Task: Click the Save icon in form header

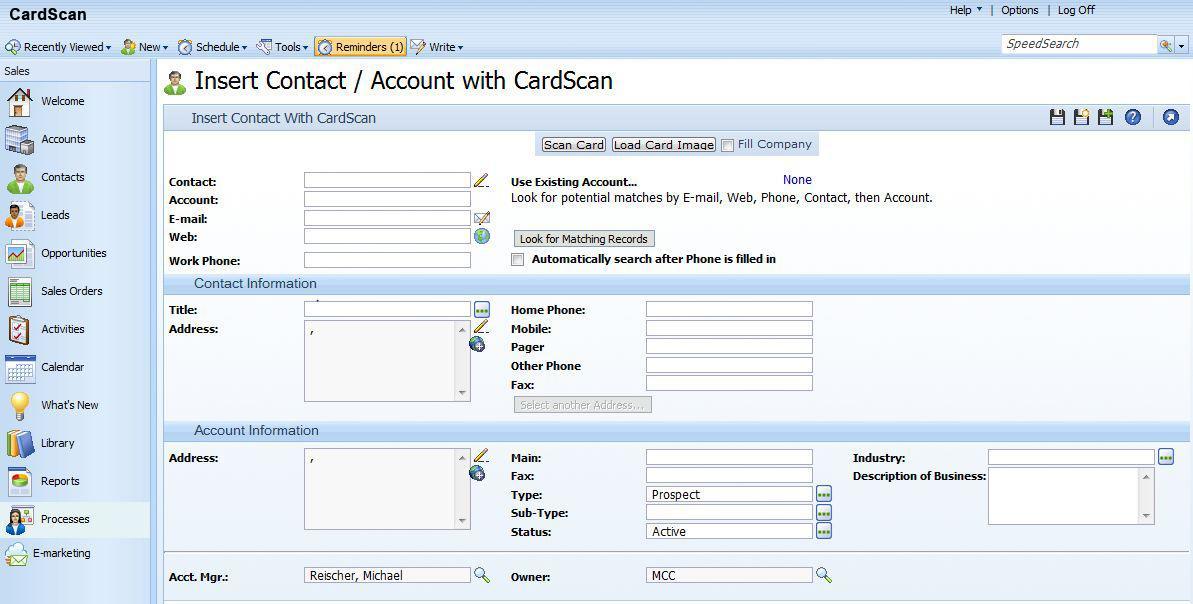Action: click(x=1057, y=117)
